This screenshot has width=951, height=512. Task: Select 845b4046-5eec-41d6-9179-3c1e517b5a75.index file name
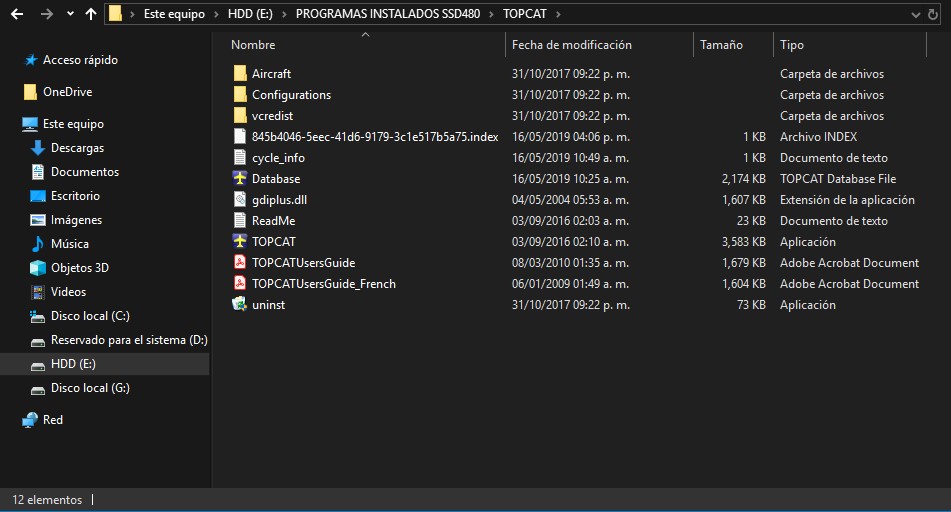pos(375,136)
